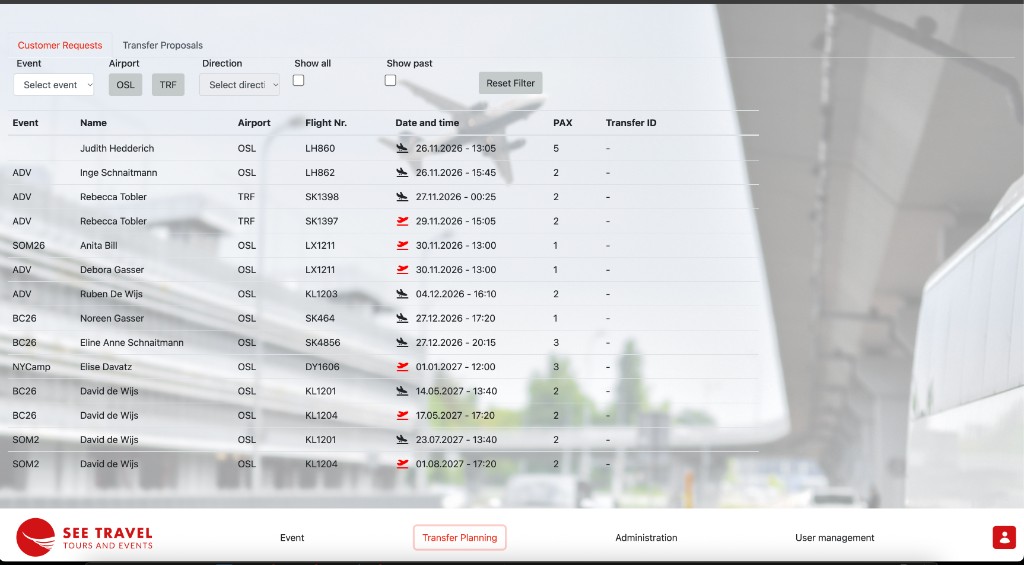Open the Transfer Planning navigation item

pyautogui.click(x=460, y=538)
